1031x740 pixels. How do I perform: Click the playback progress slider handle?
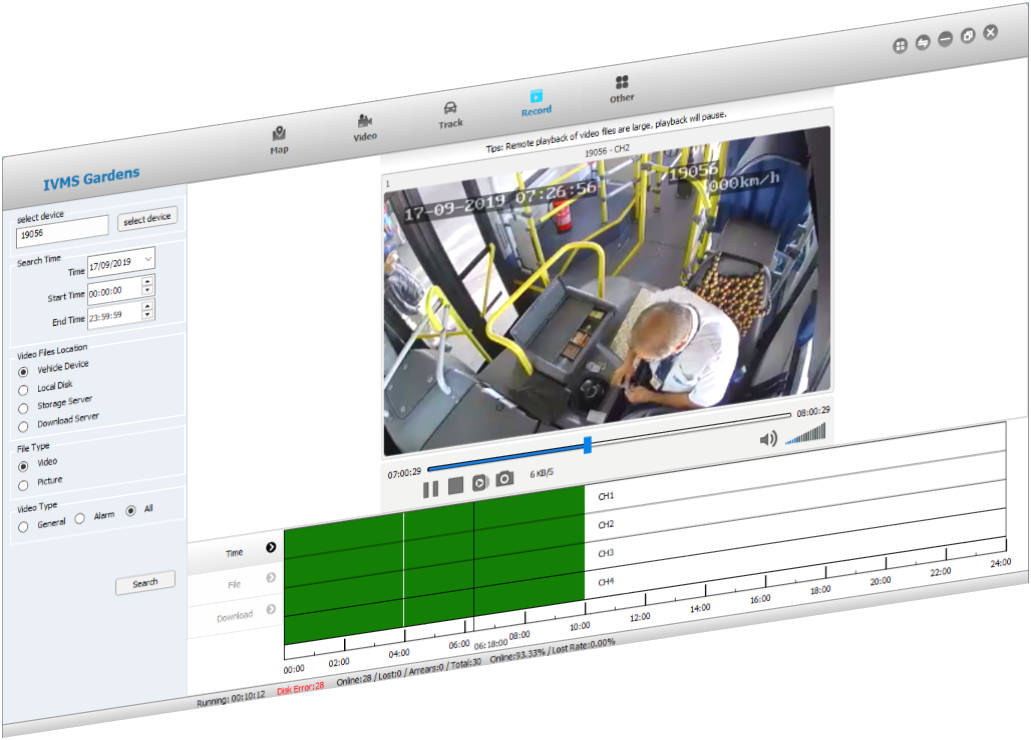587,445
